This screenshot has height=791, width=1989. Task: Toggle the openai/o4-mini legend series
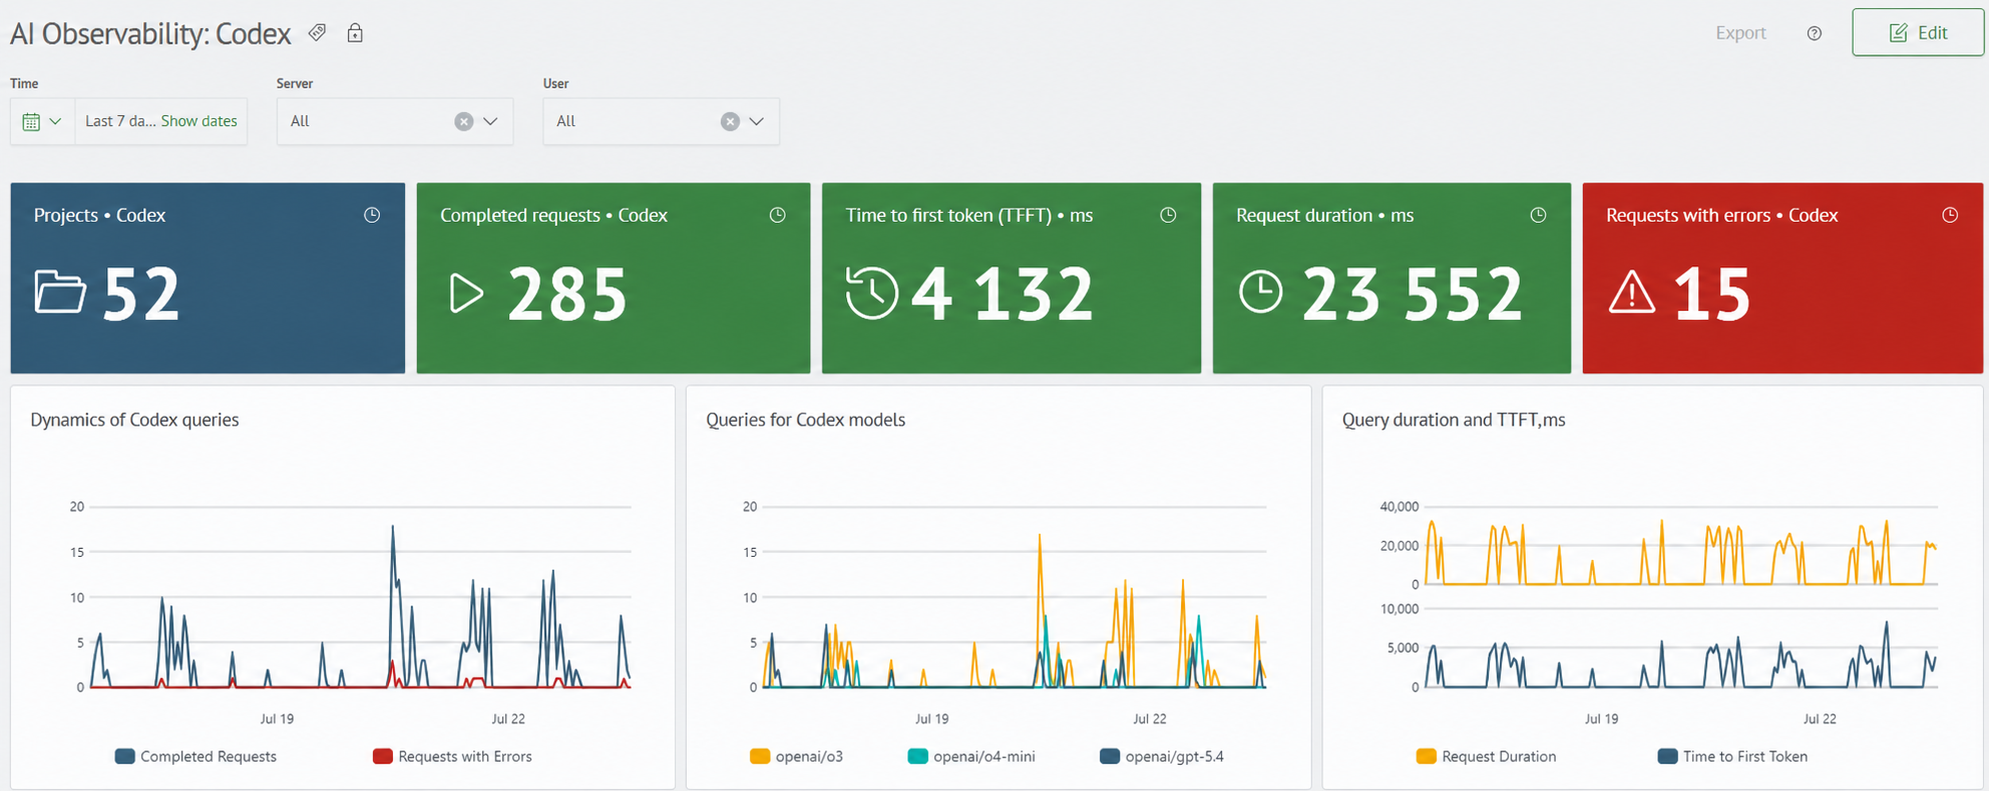[971, 756]
